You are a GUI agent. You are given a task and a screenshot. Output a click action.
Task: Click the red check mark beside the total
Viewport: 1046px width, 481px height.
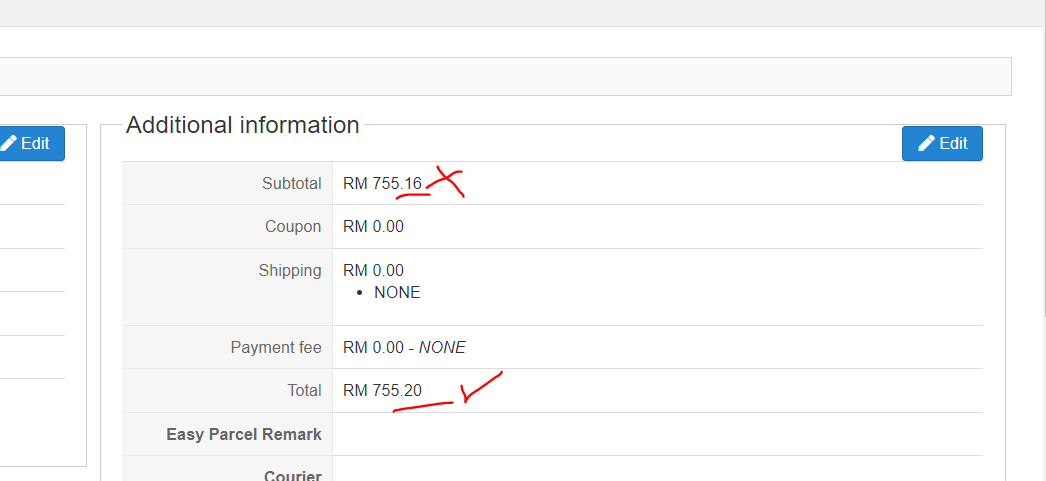pos(478,389)
